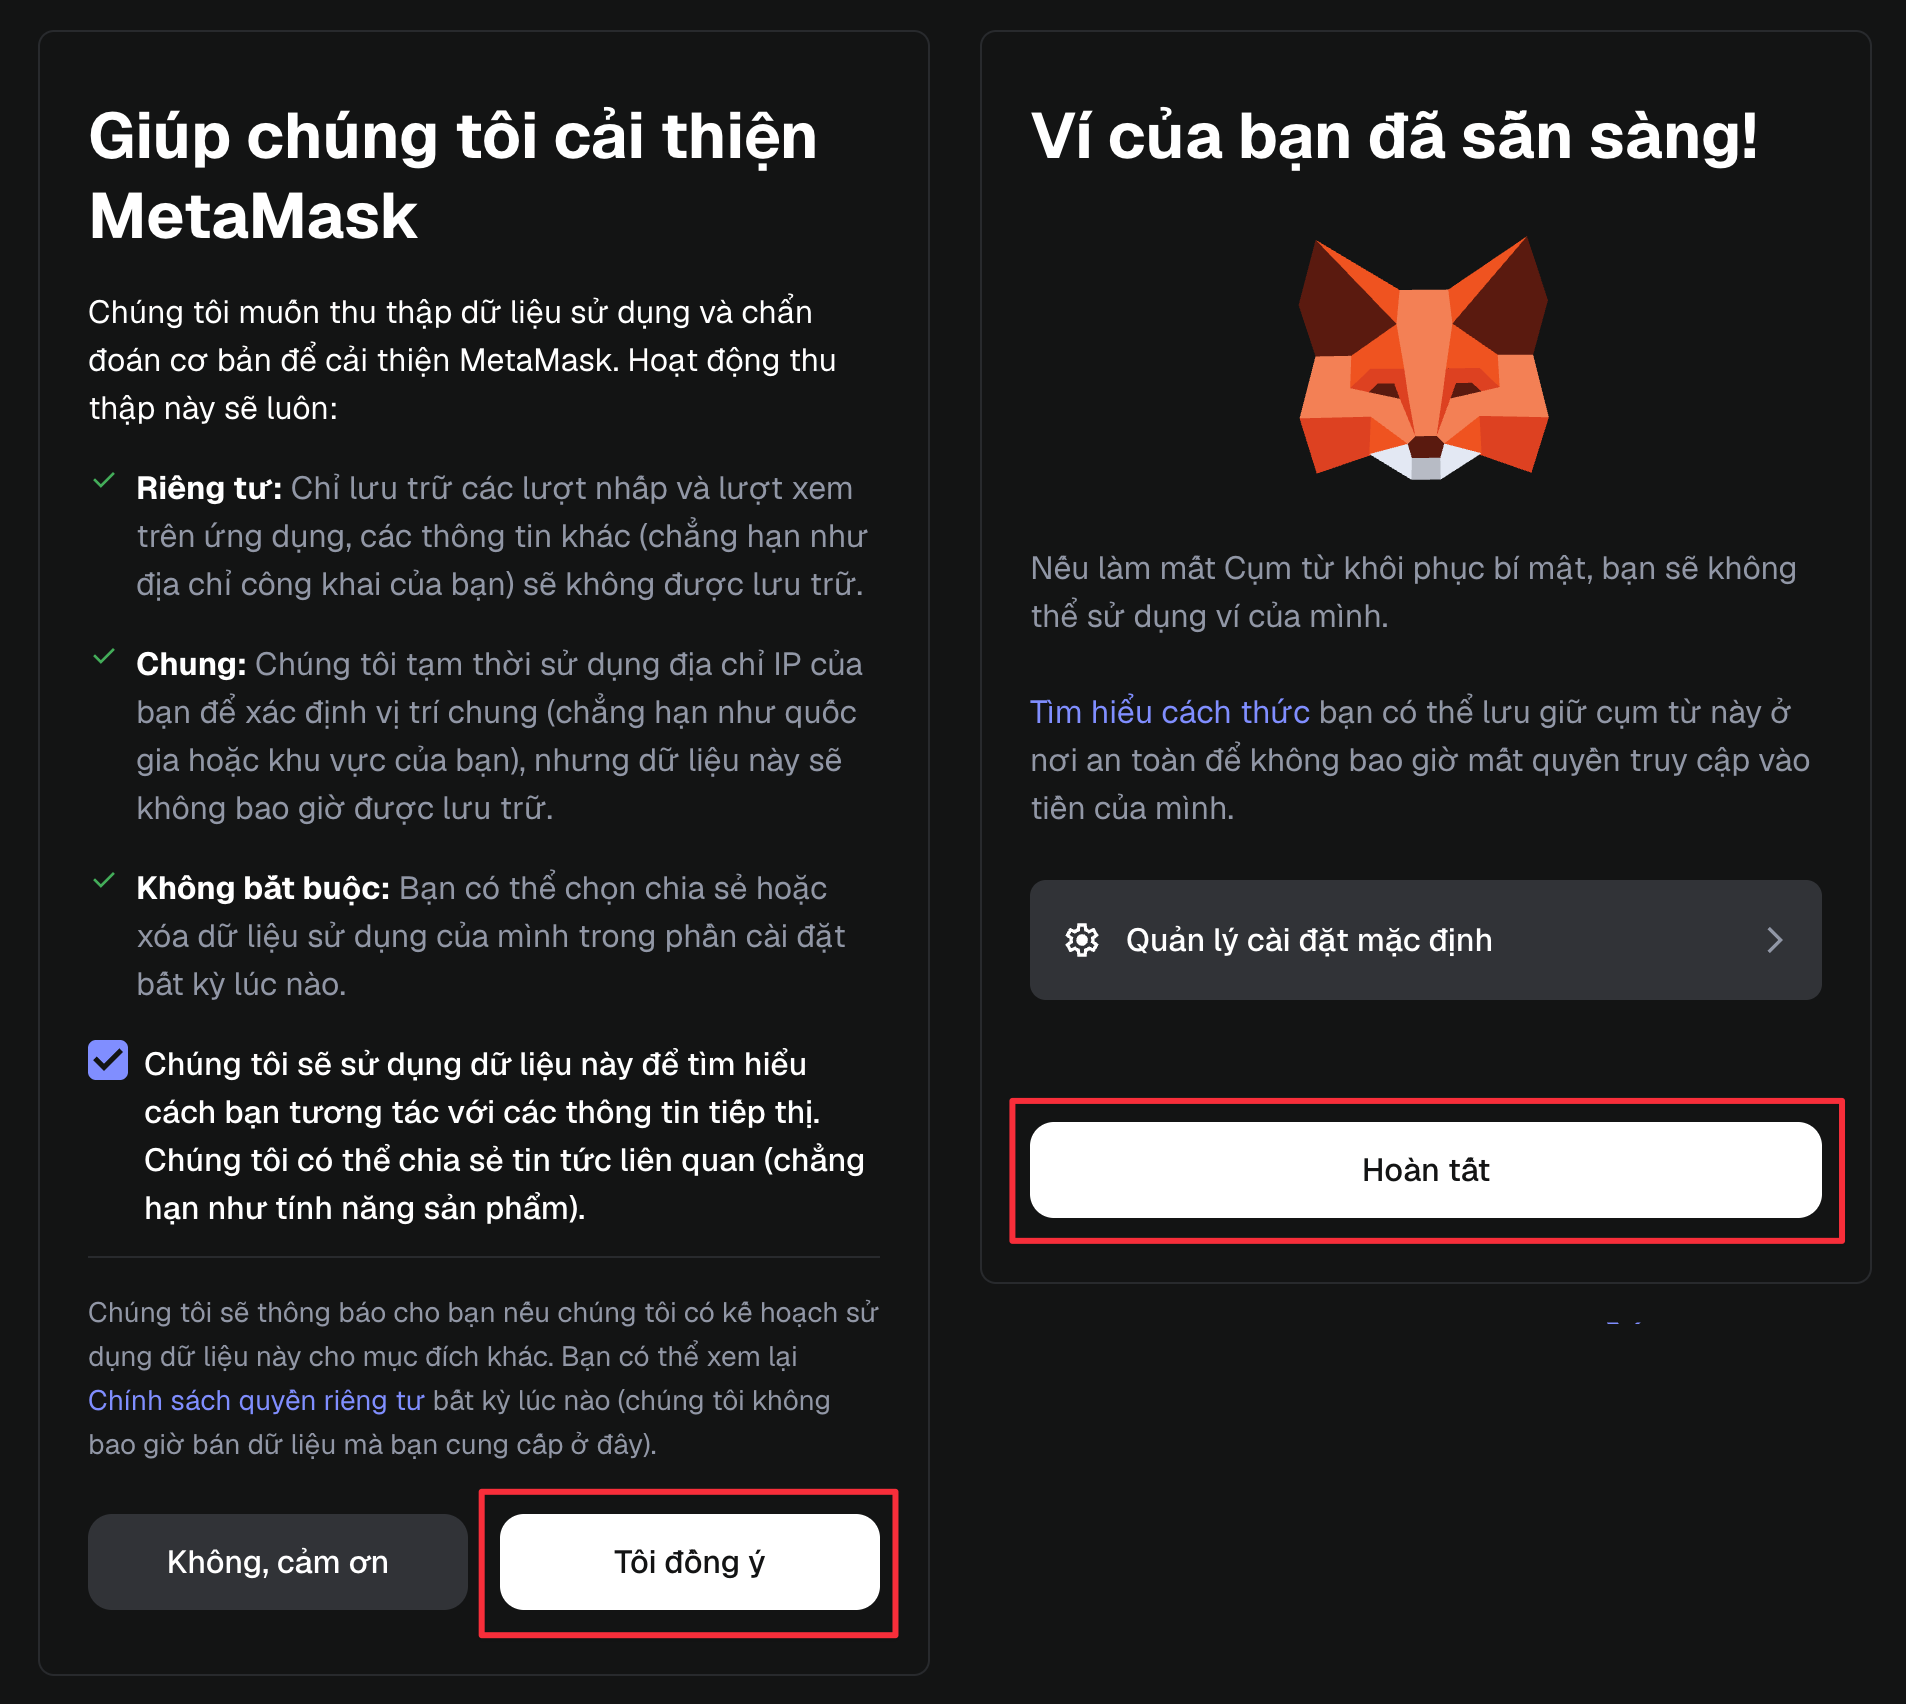Viewport: 1906px width, 1704px height.
Task: Click the Ví của bạn đã sẵn sàng heading
Action: [x=1394, y=136]
